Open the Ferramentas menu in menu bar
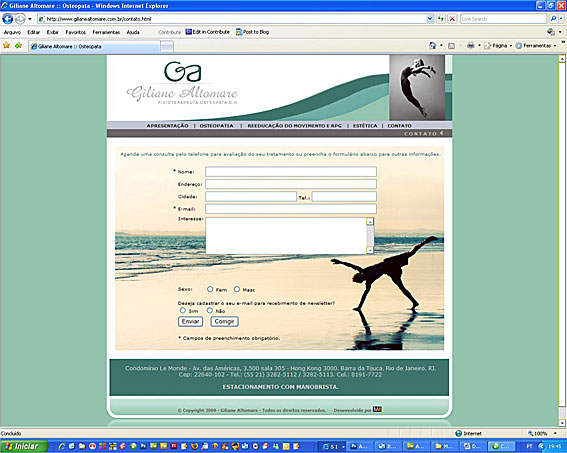 [x=106, y=32]
